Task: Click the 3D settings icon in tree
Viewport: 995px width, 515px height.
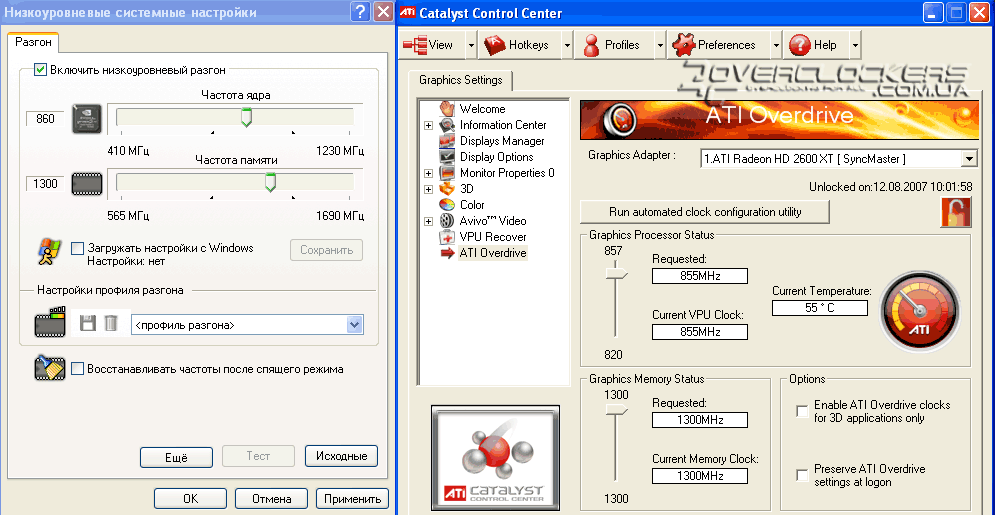Action: [x=448, y=188]
